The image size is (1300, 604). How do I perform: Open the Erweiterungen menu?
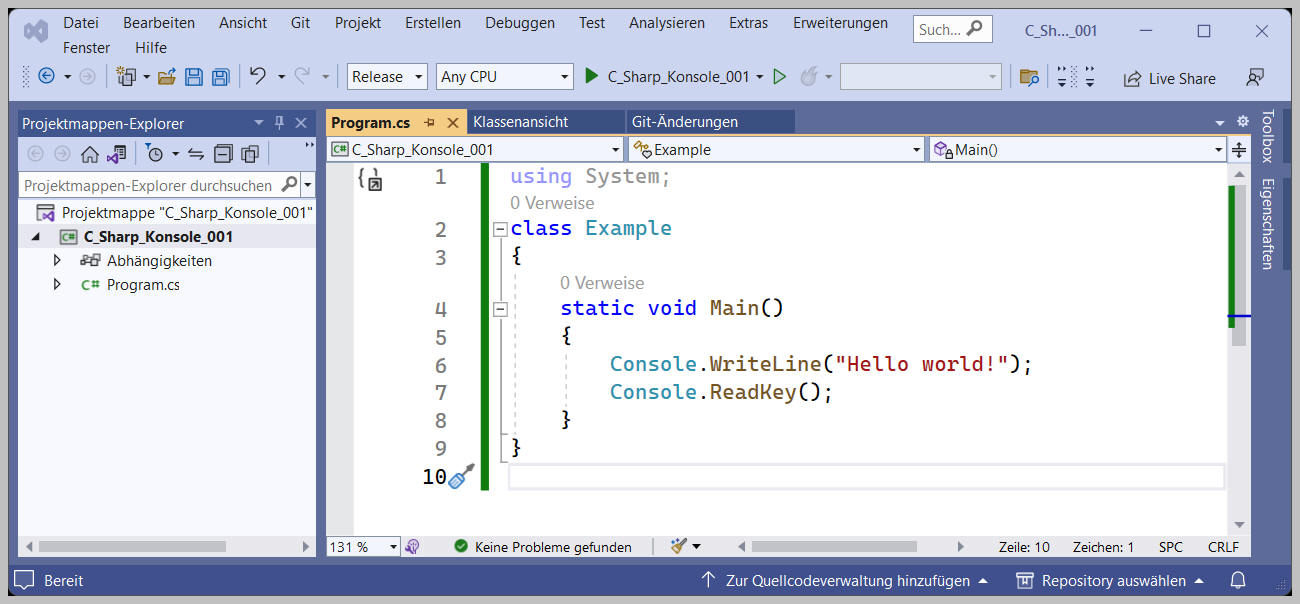[840, 22]
